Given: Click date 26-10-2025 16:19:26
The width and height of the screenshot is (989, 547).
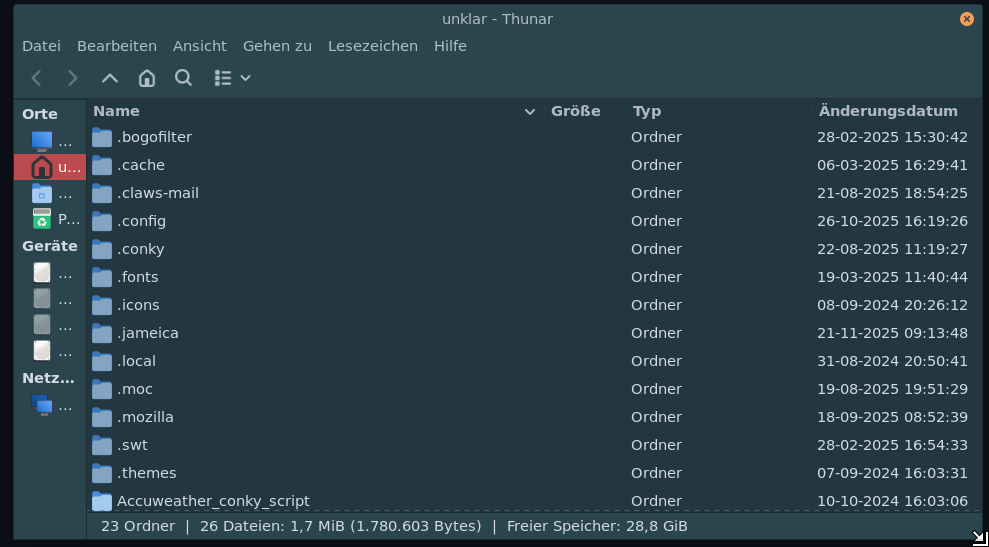Looking at the screenshot, I should click(x=892, y=221).
